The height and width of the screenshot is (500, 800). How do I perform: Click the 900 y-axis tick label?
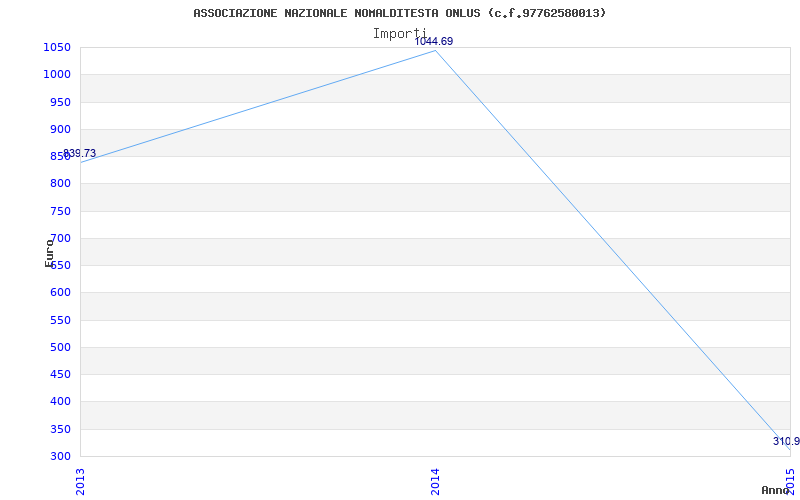point(60,129)
